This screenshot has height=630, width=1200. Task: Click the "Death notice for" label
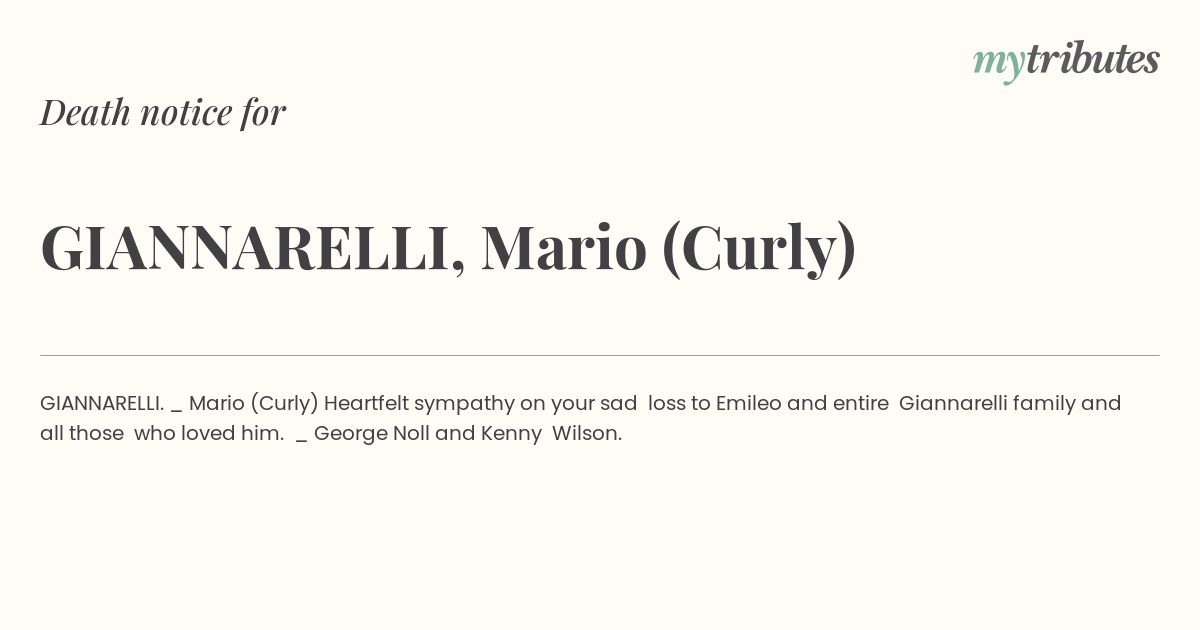pos(163,112)
